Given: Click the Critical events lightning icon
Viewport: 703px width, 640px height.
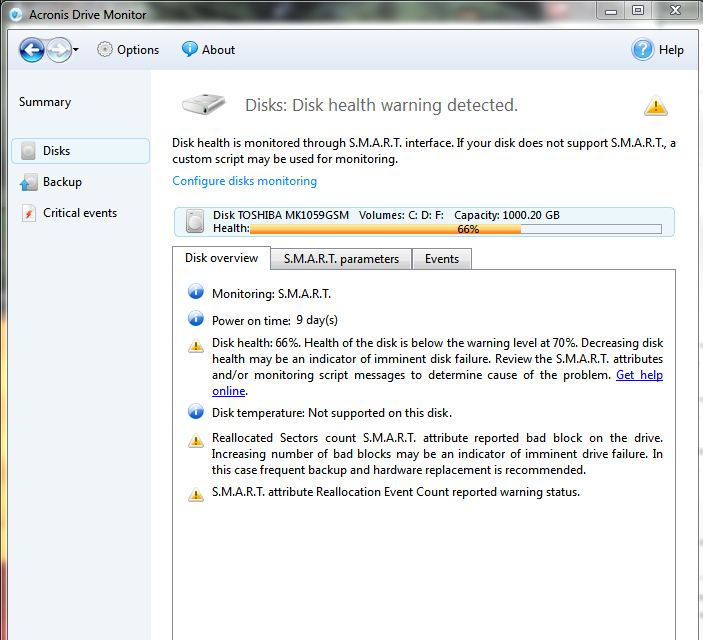Looking at the screenshot, I should 29,213.
